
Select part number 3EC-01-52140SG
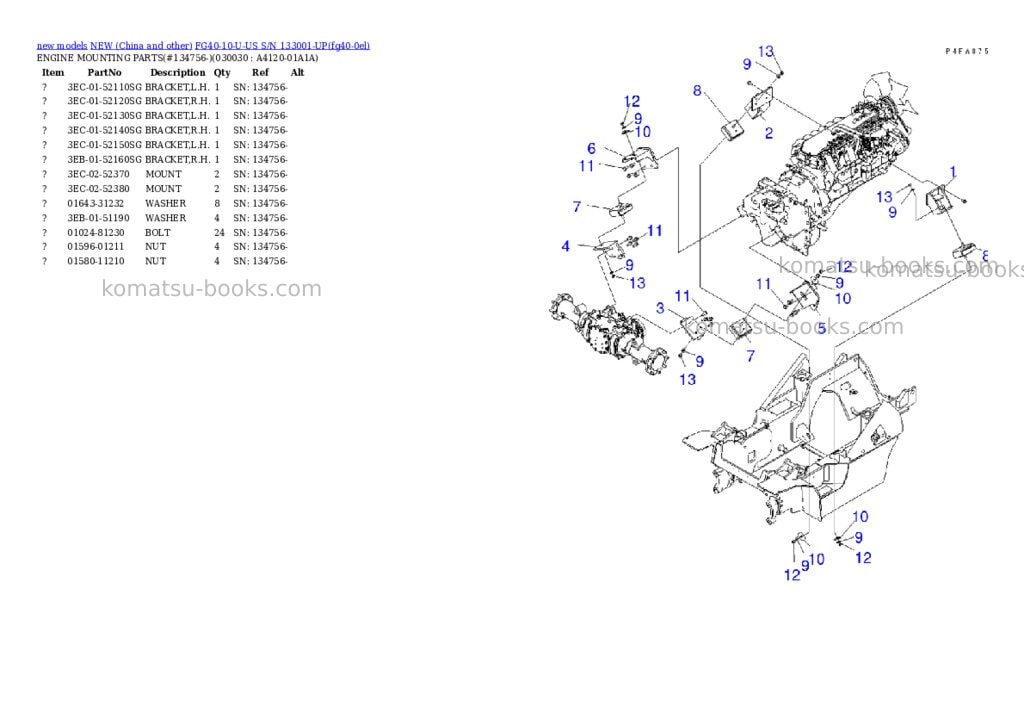(x=104, y=131)
